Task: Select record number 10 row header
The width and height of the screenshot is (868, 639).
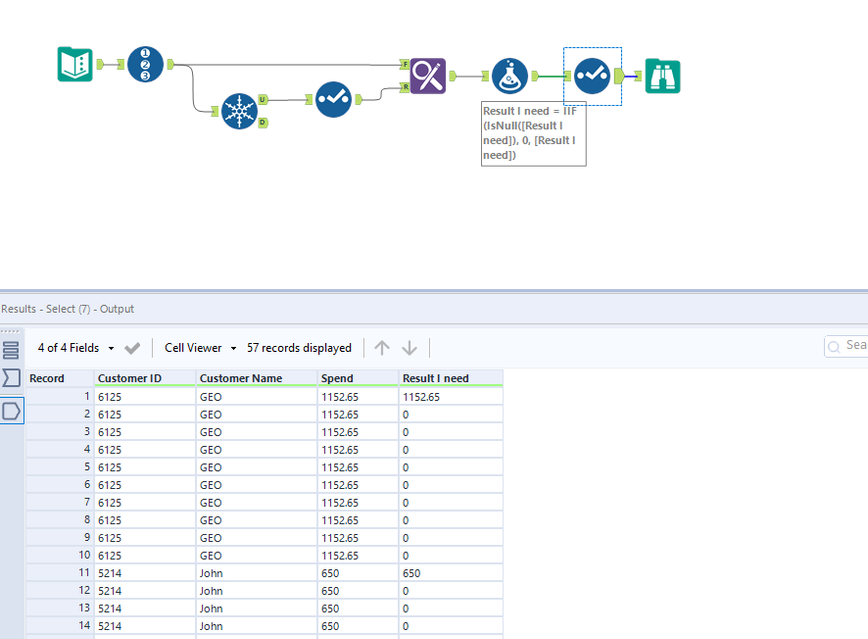Action: [x=60, y=555]
